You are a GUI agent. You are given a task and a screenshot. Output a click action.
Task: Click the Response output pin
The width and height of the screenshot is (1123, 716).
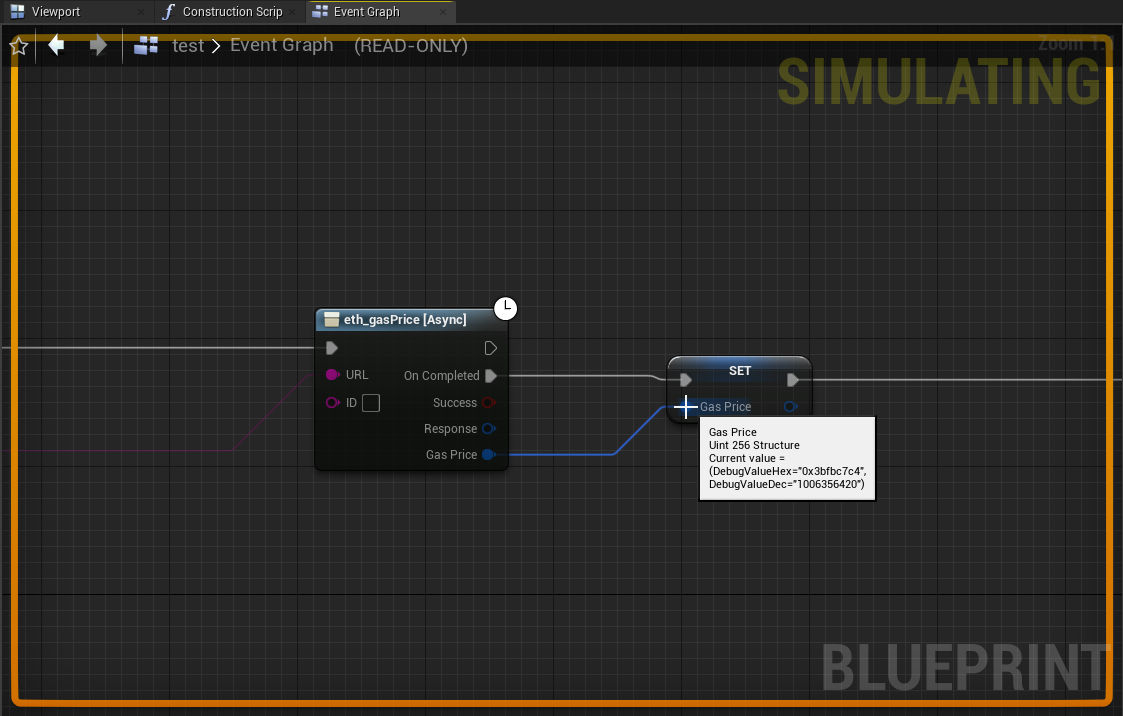(x=488, y=429)
